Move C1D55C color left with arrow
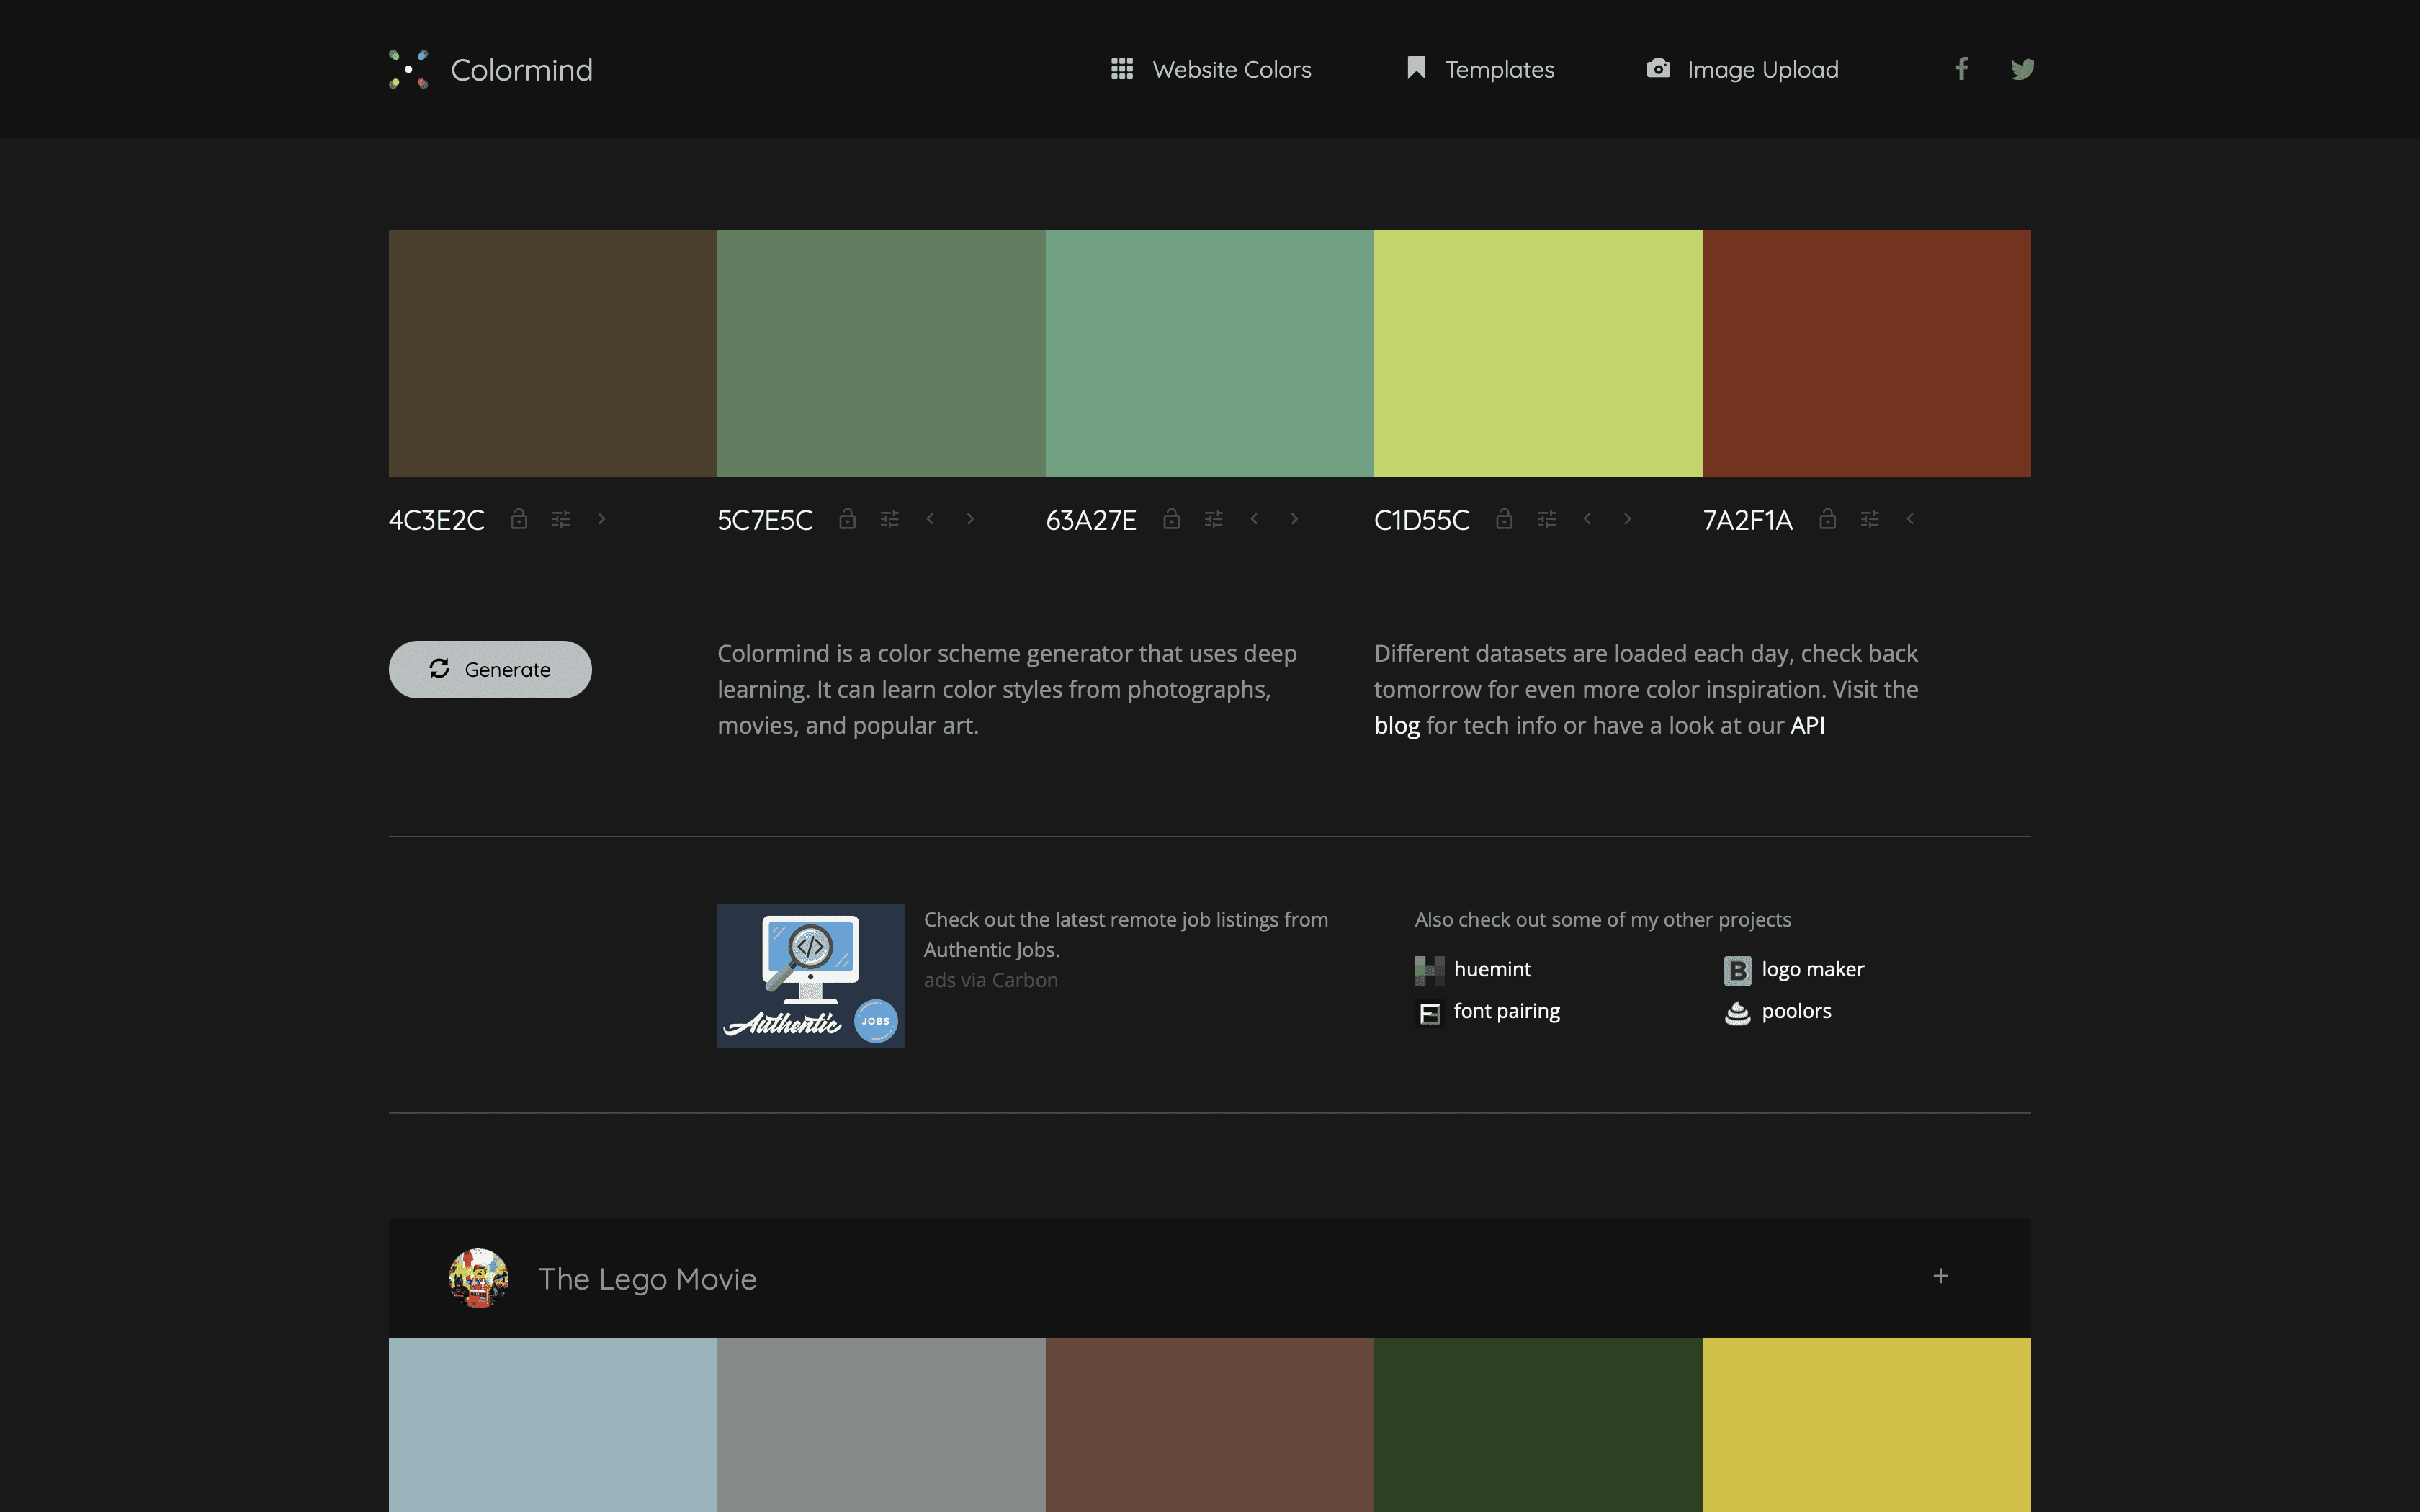The width and height of the screenshot is (2420, 1512). click(x=1587, y=518)
